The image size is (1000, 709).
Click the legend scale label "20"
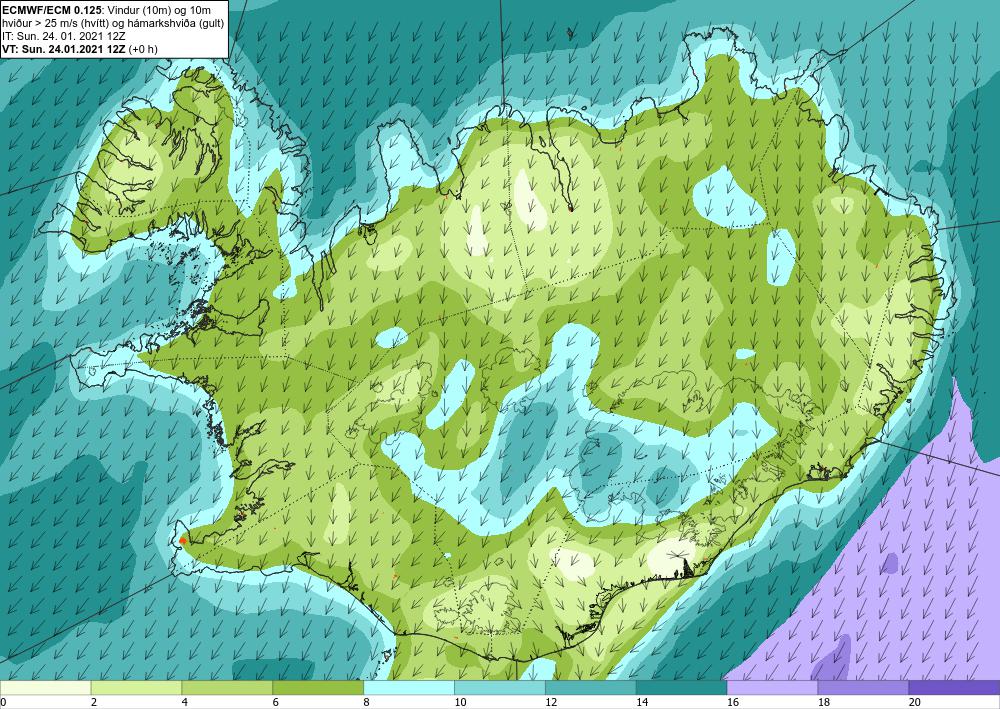coord(915,703)
